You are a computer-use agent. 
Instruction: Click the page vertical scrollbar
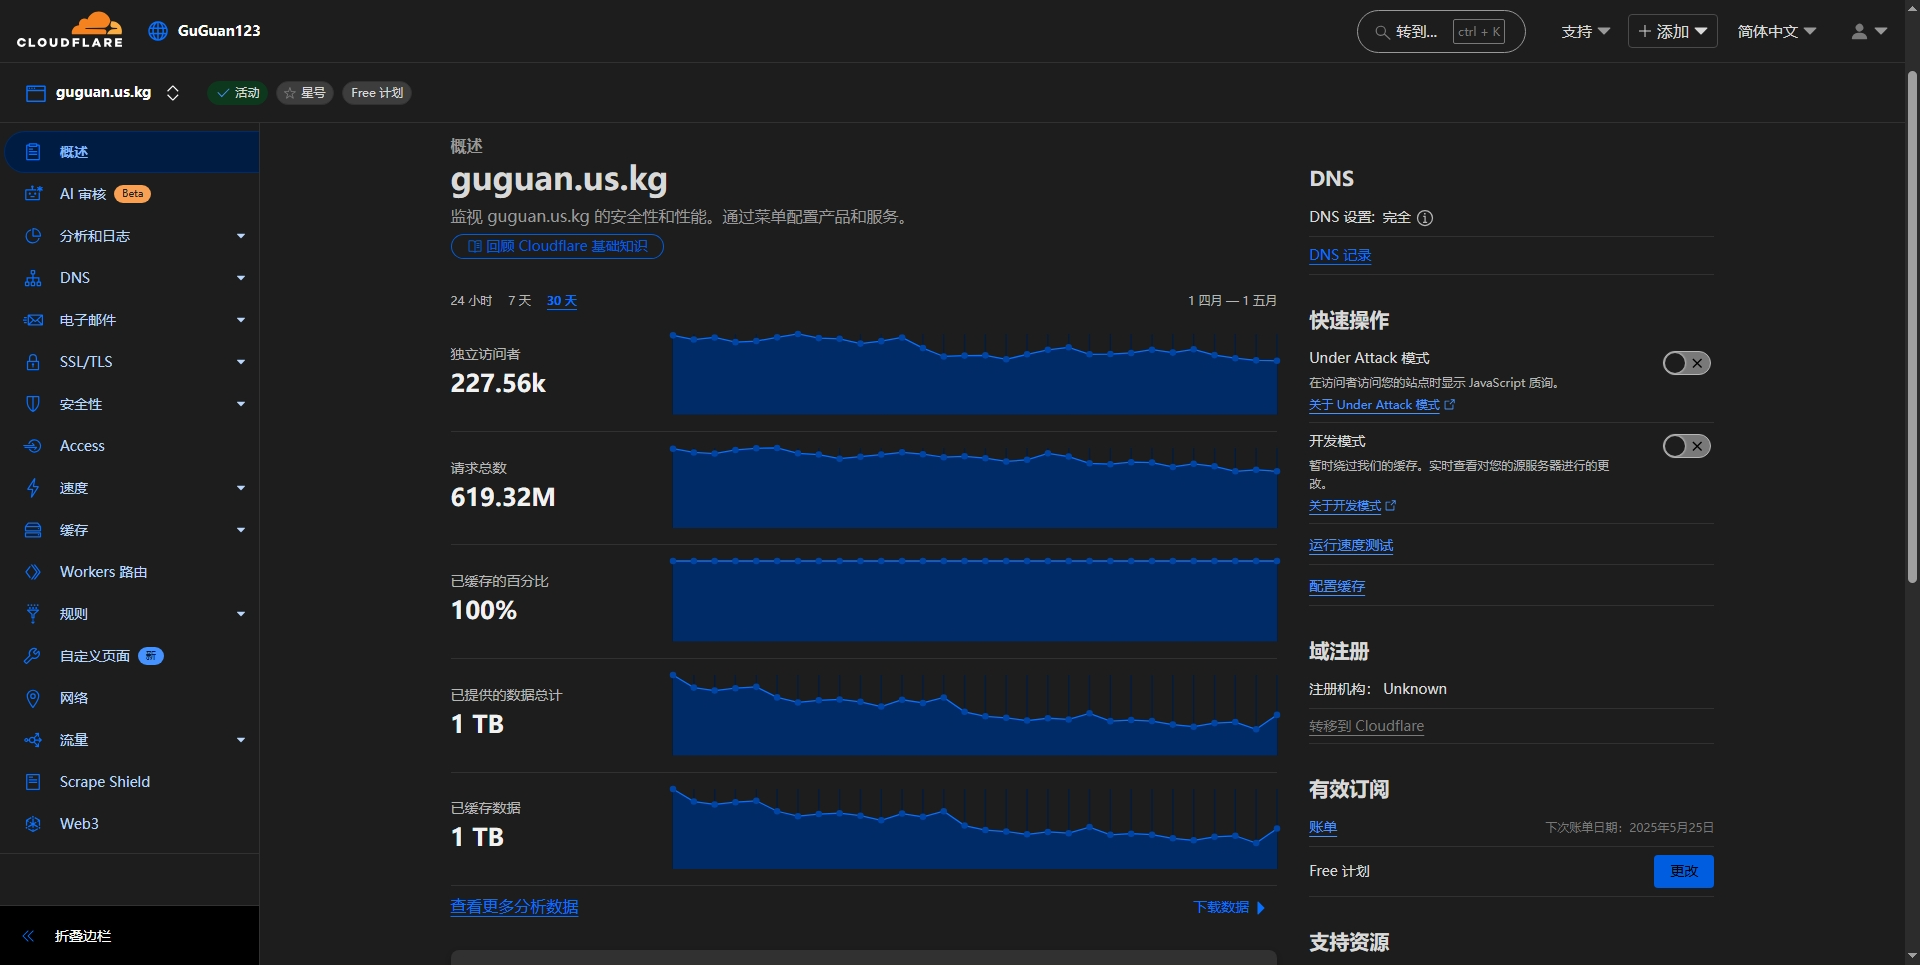coord(1912,325)
